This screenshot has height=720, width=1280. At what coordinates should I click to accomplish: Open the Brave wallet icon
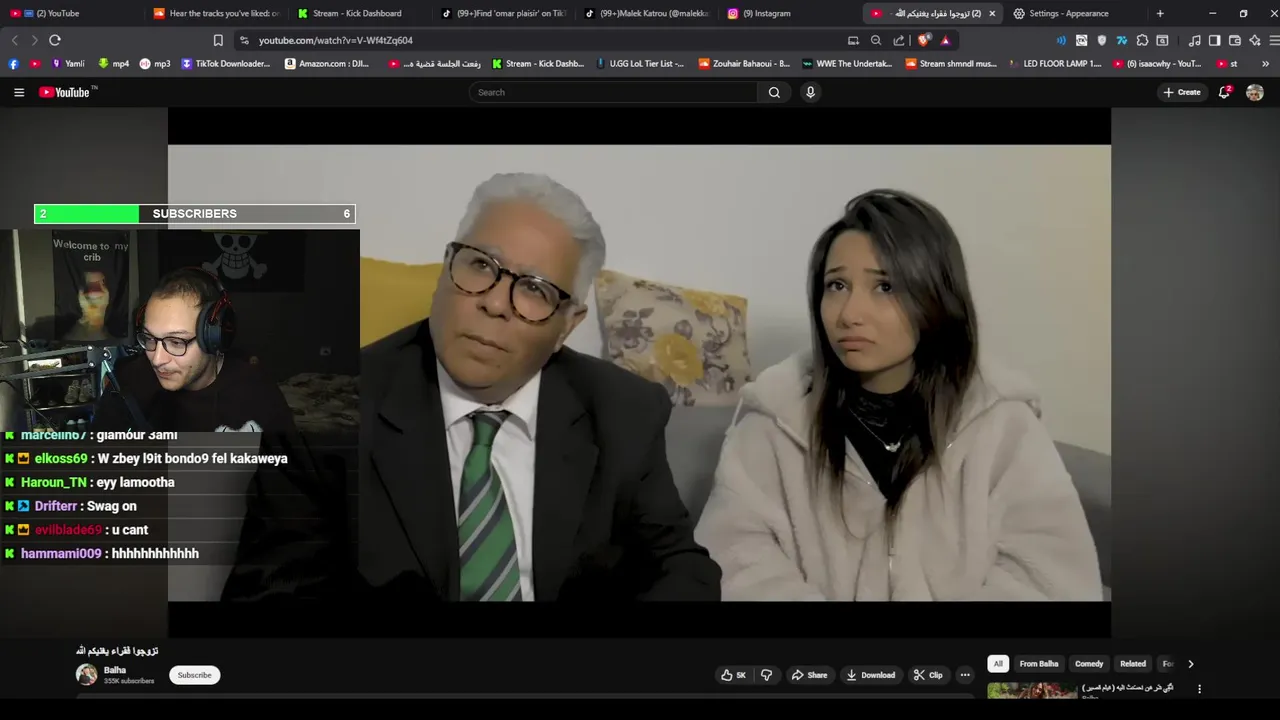click(x=1235, y=40)
